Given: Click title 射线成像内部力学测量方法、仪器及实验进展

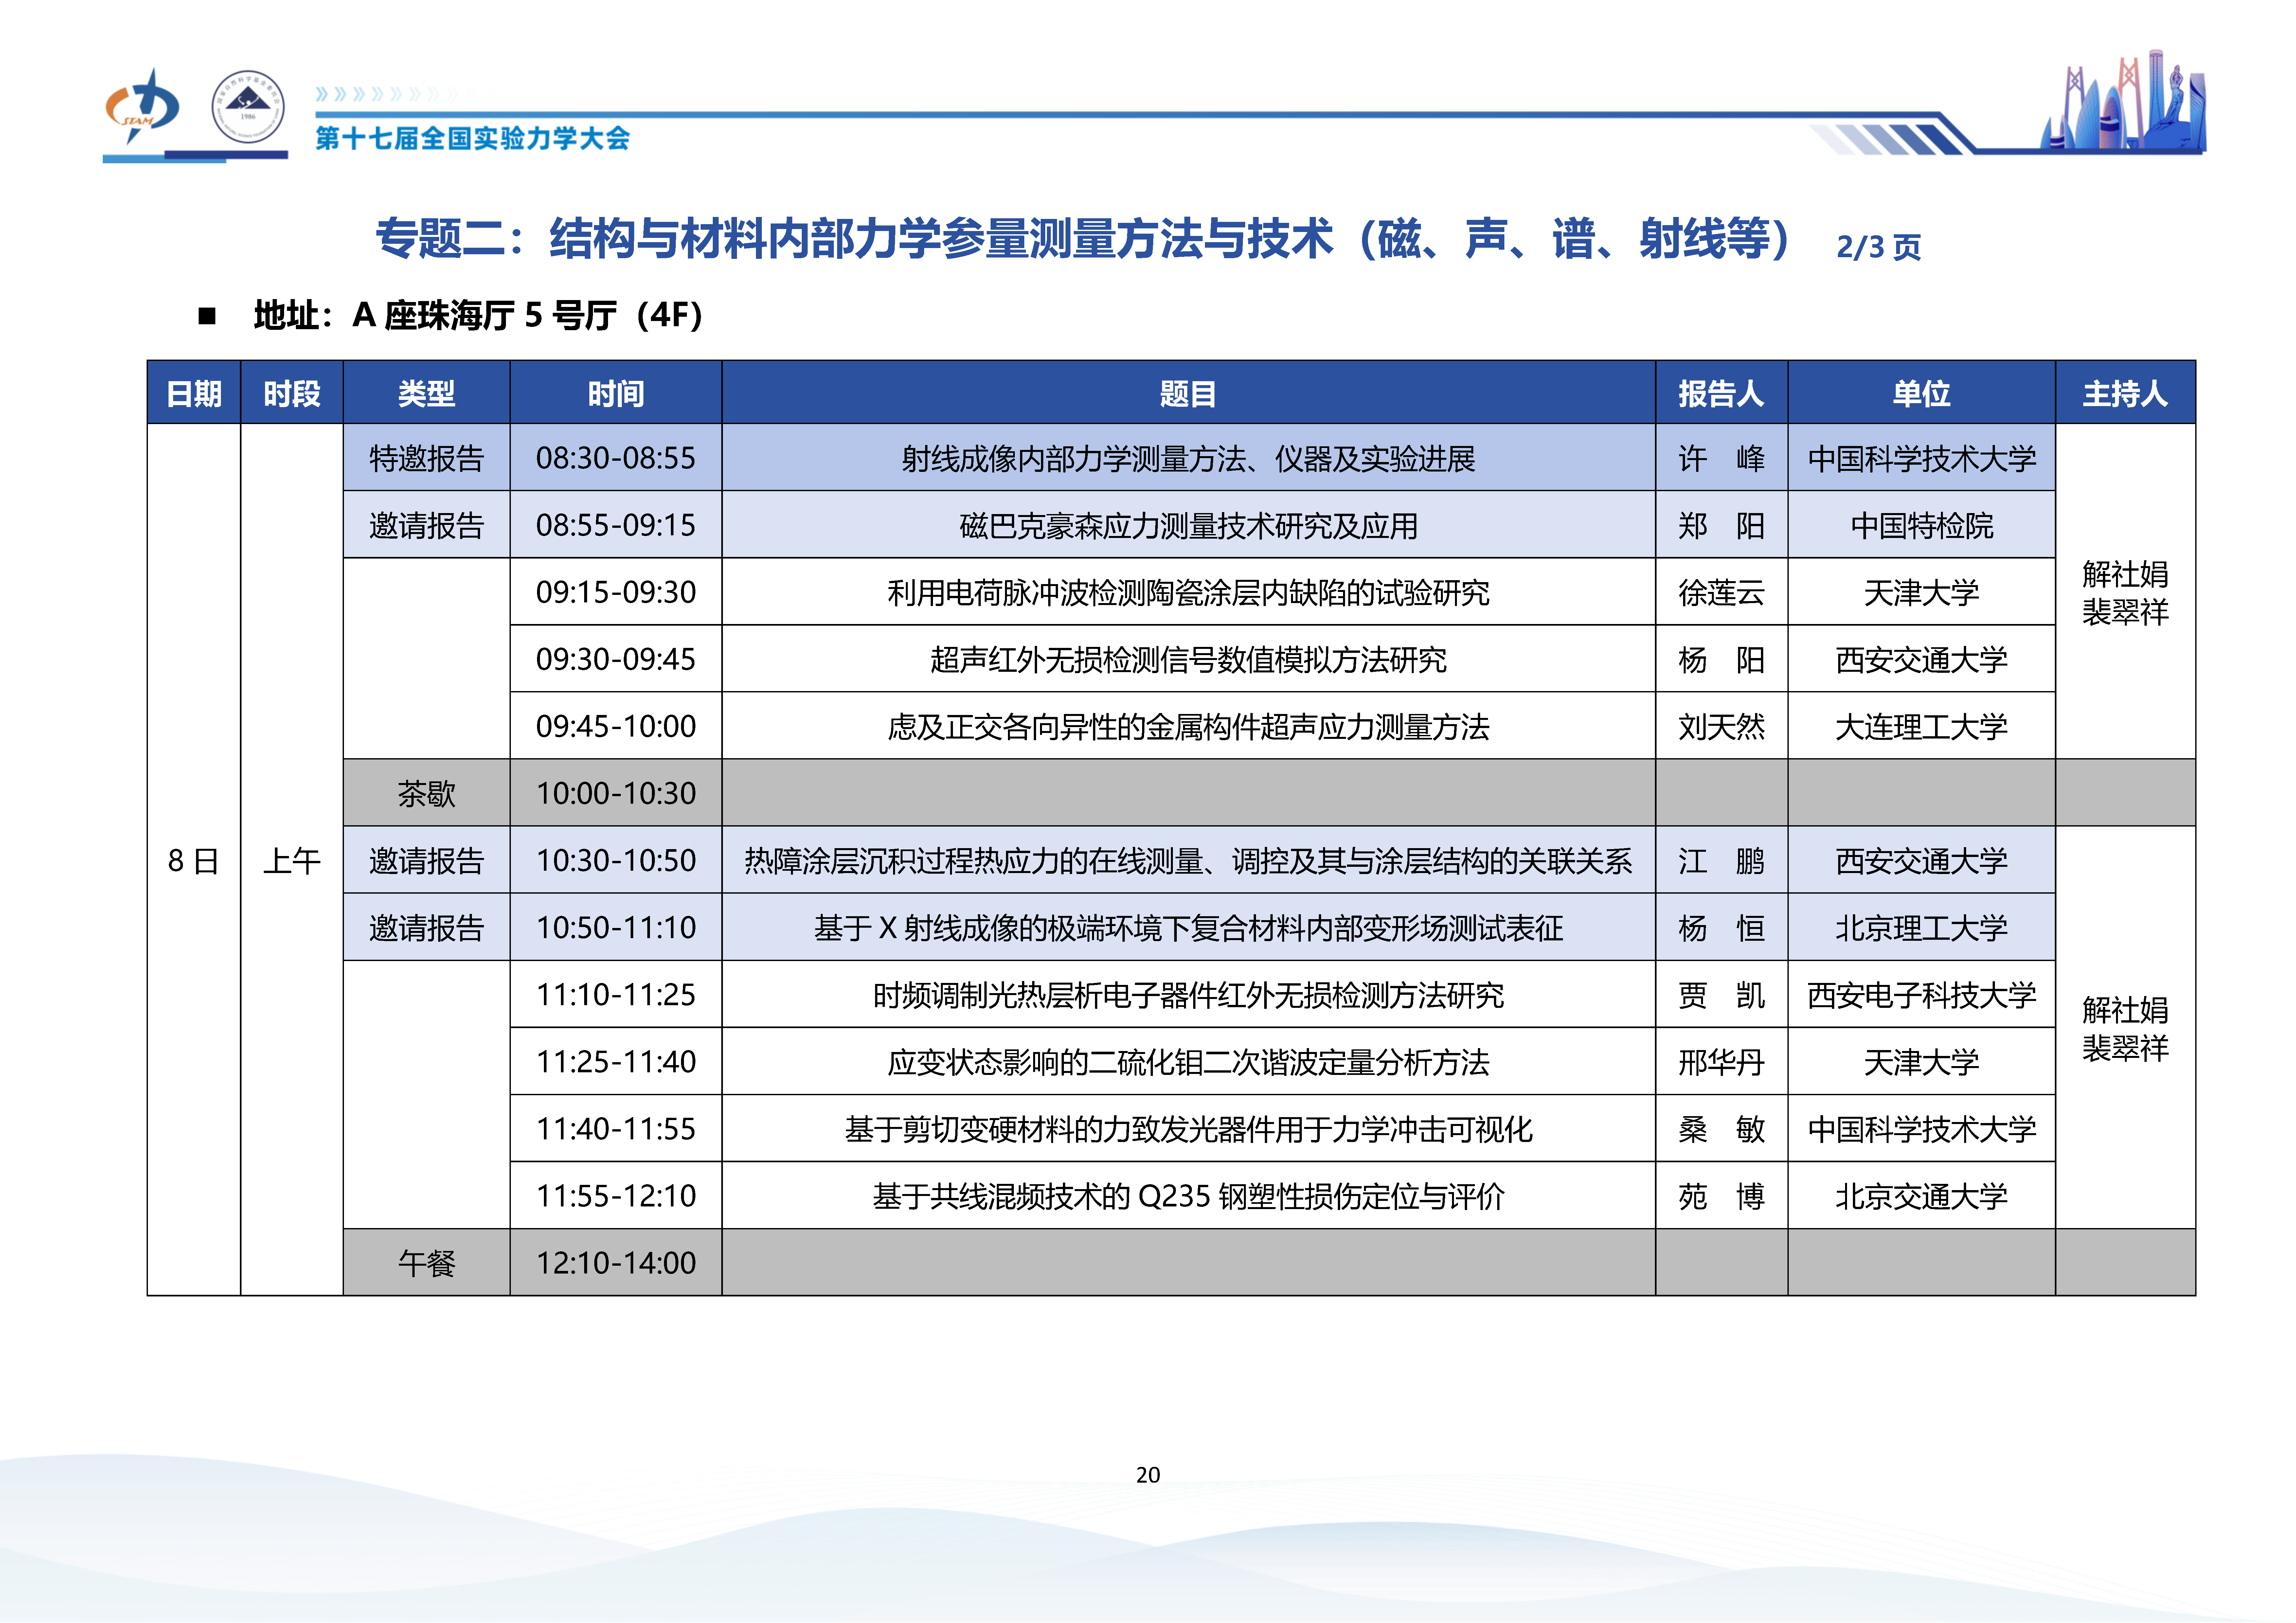Looking at the screenshot, I should coord(1188,459).
